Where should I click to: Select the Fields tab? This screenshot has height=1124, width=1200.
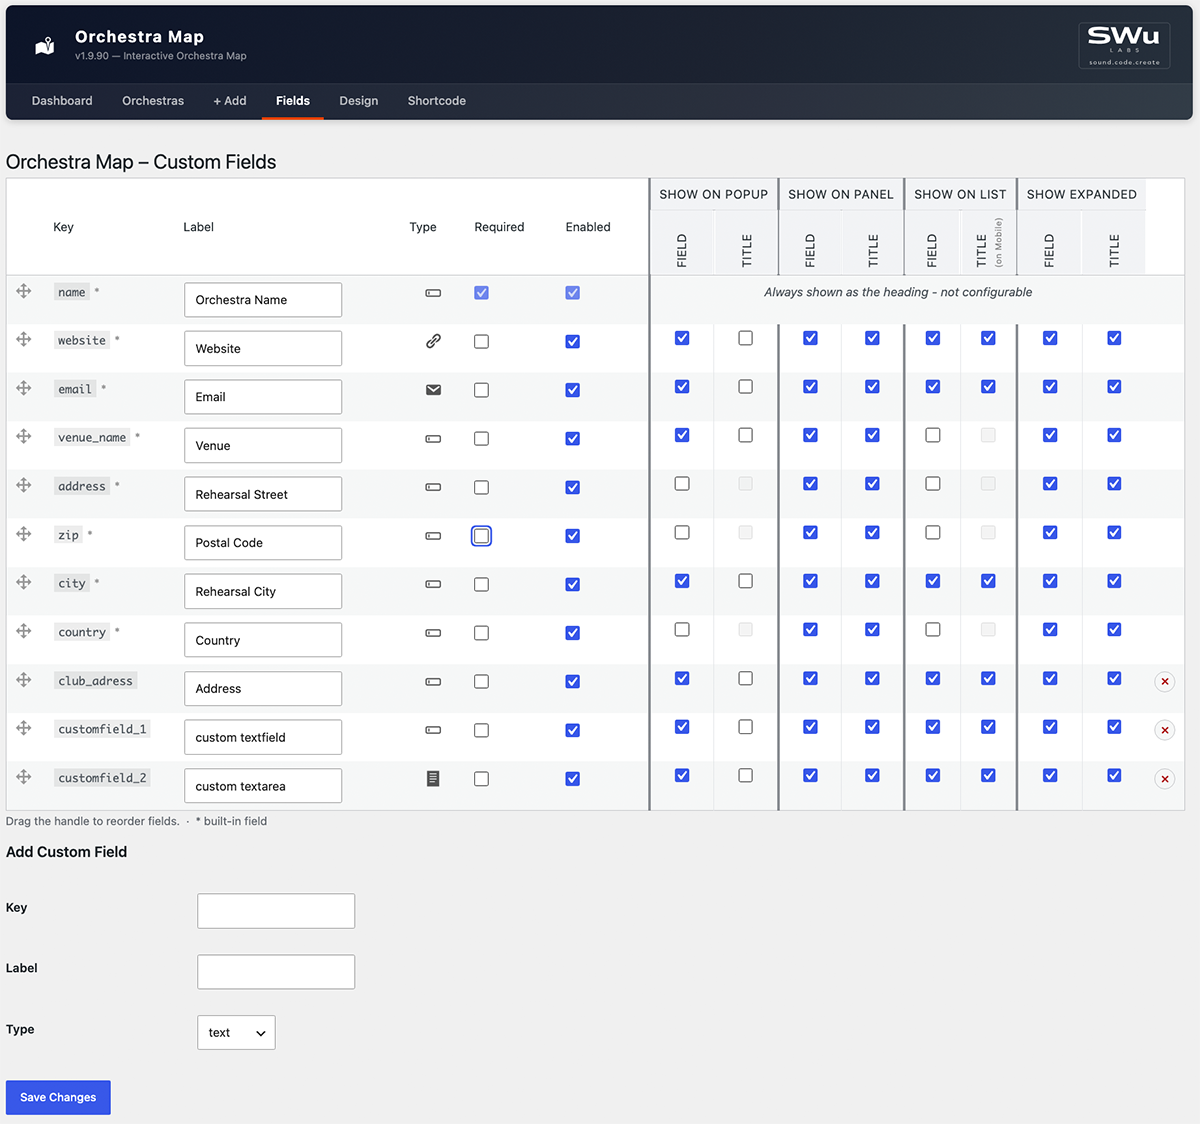[x=293, y=101]
